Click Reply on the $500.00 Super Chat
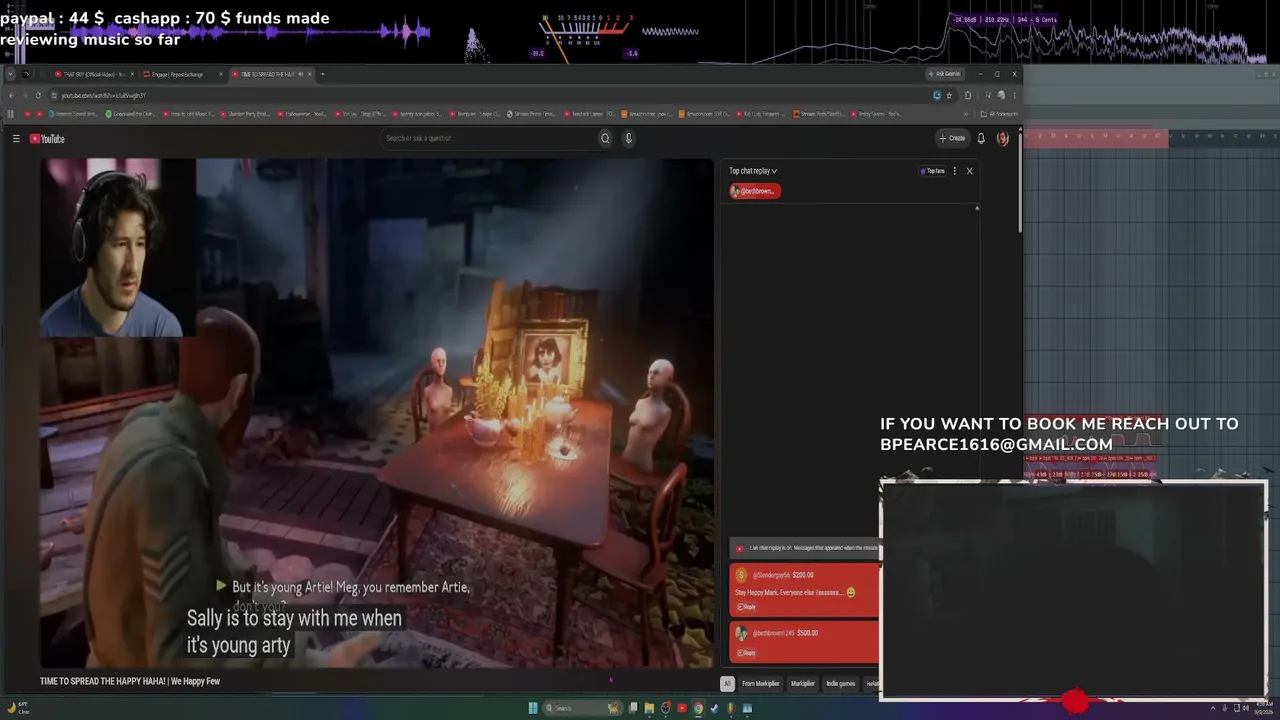The width and height of the screenshot is (1280, 720). click(746, 653)
